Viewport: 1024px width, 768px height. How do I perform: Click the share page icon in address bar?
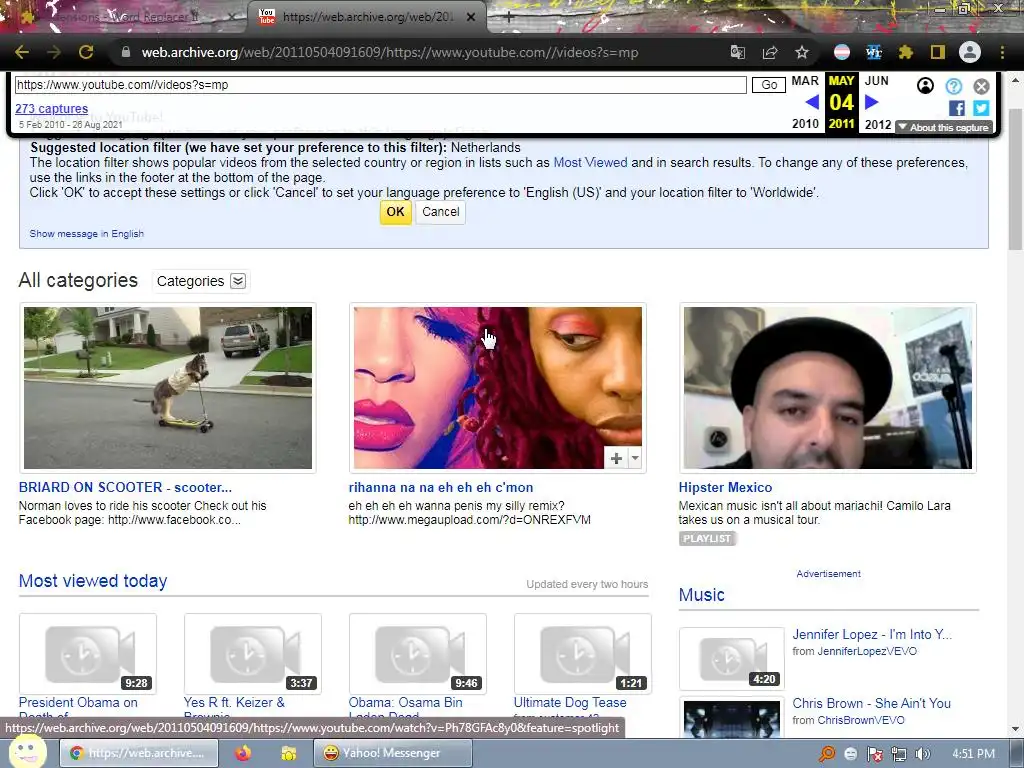coord(770,52)
